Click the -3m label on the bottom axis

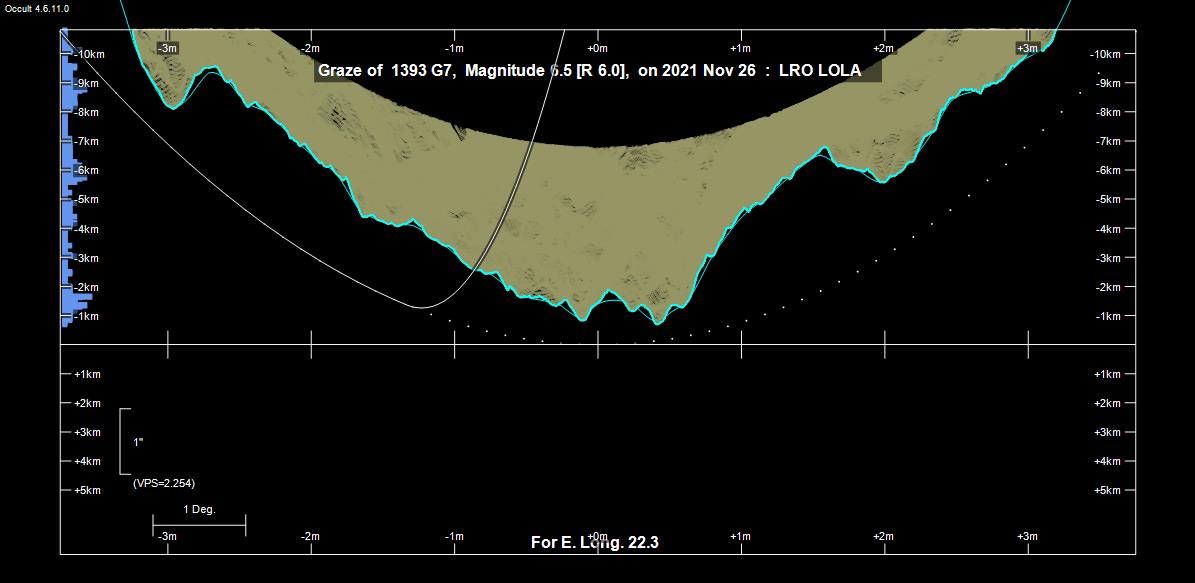pos(168,537)
